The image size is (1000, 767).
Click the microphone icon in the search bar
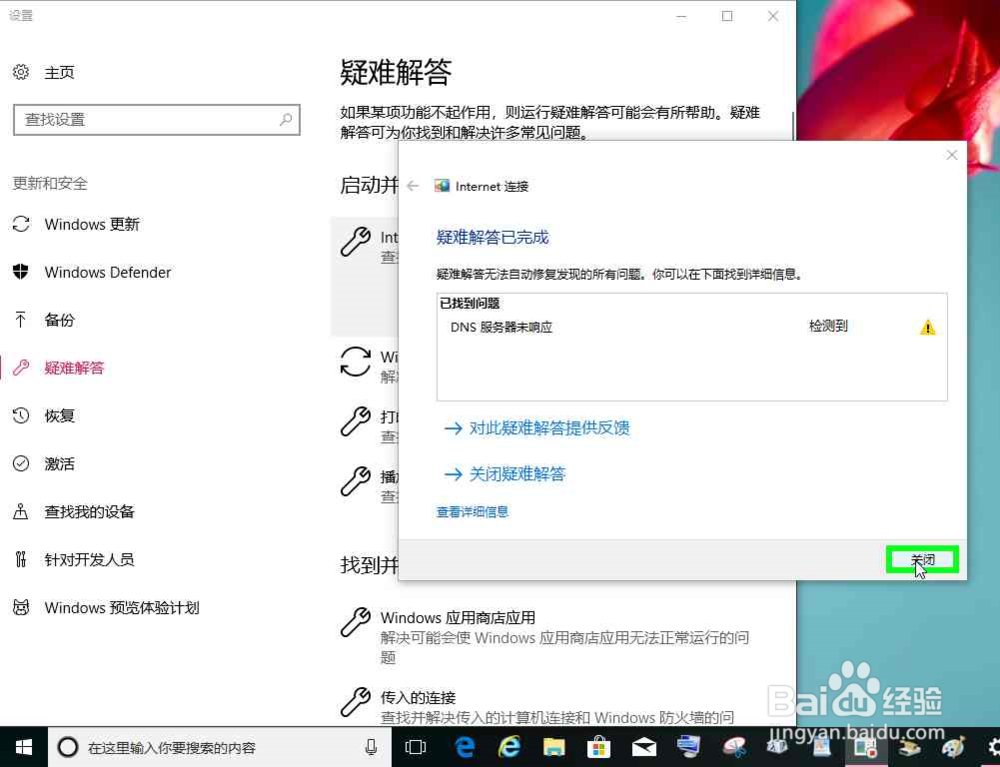(370, 745)
